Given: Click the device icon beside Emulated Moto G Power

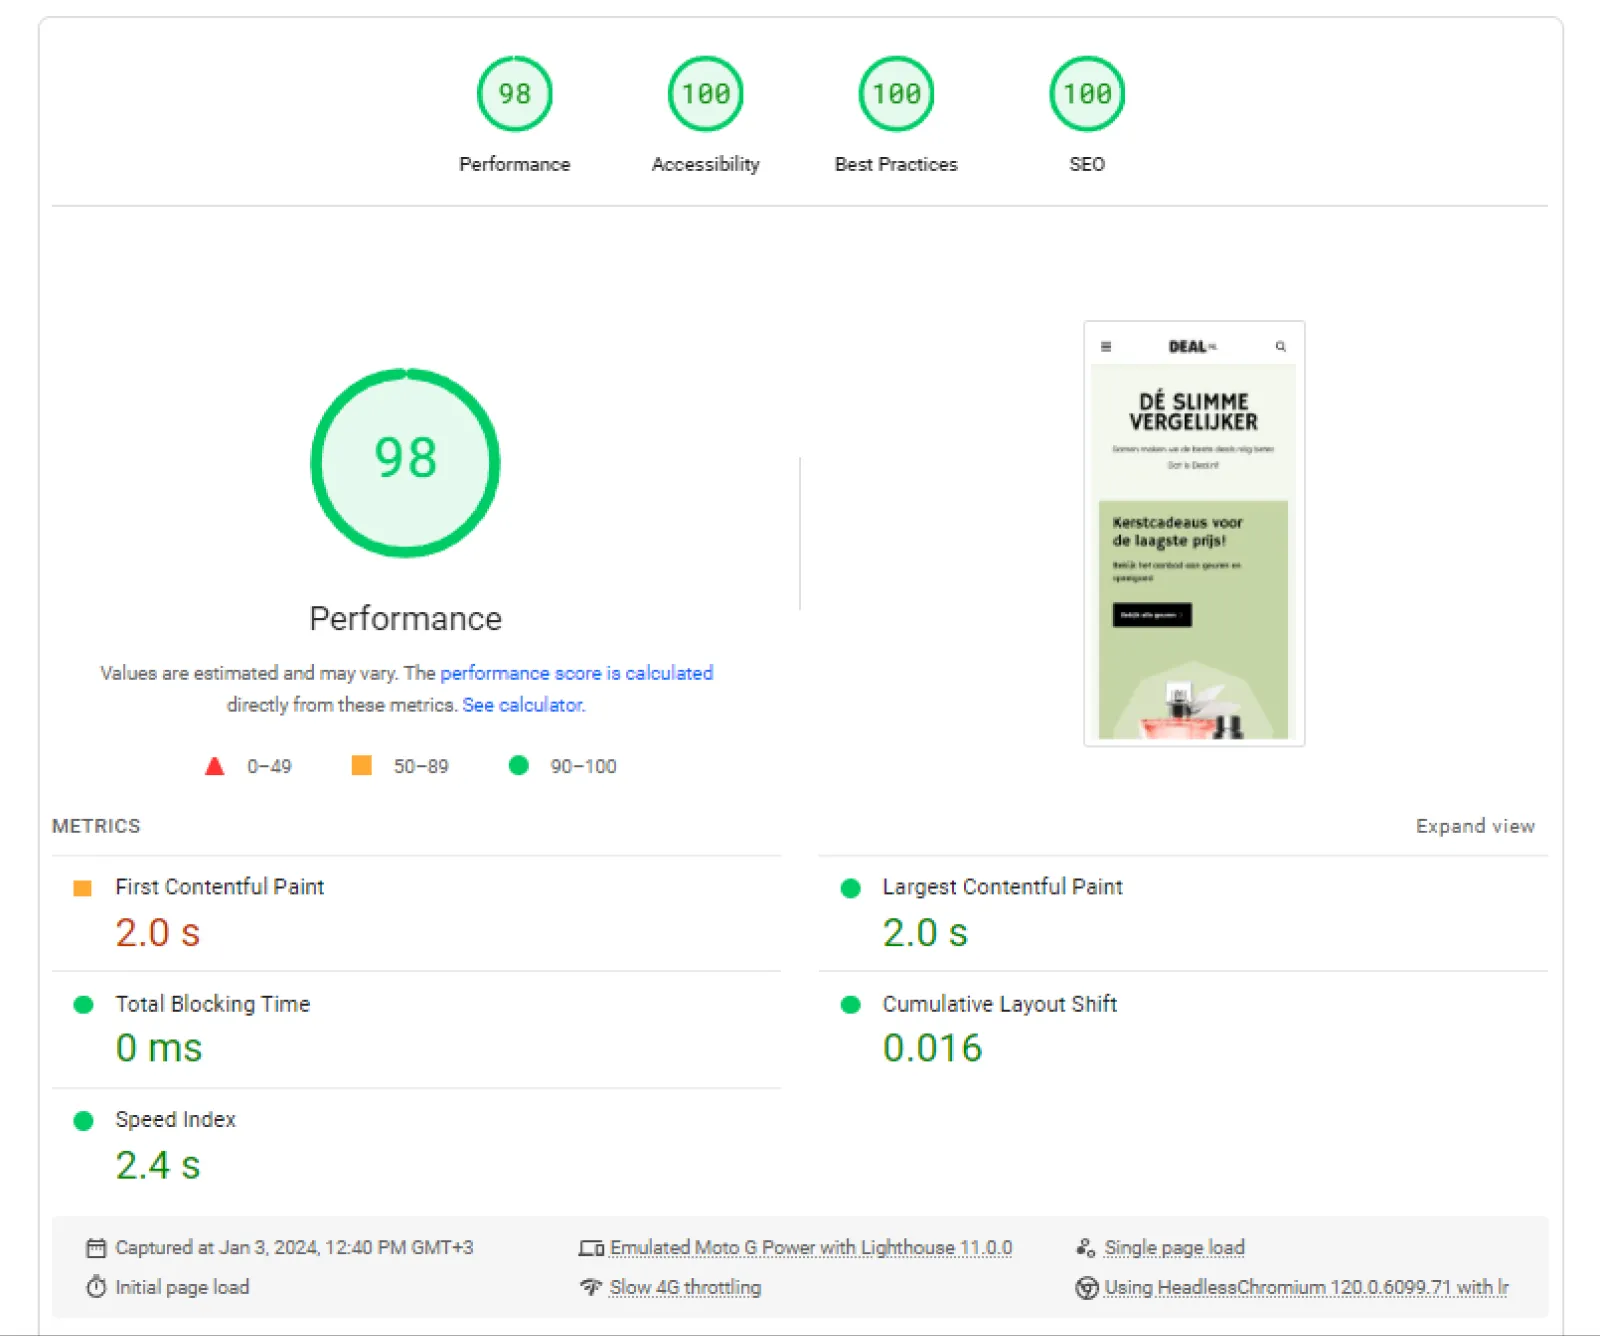Looking at the screenshot, I should 591,1248.
